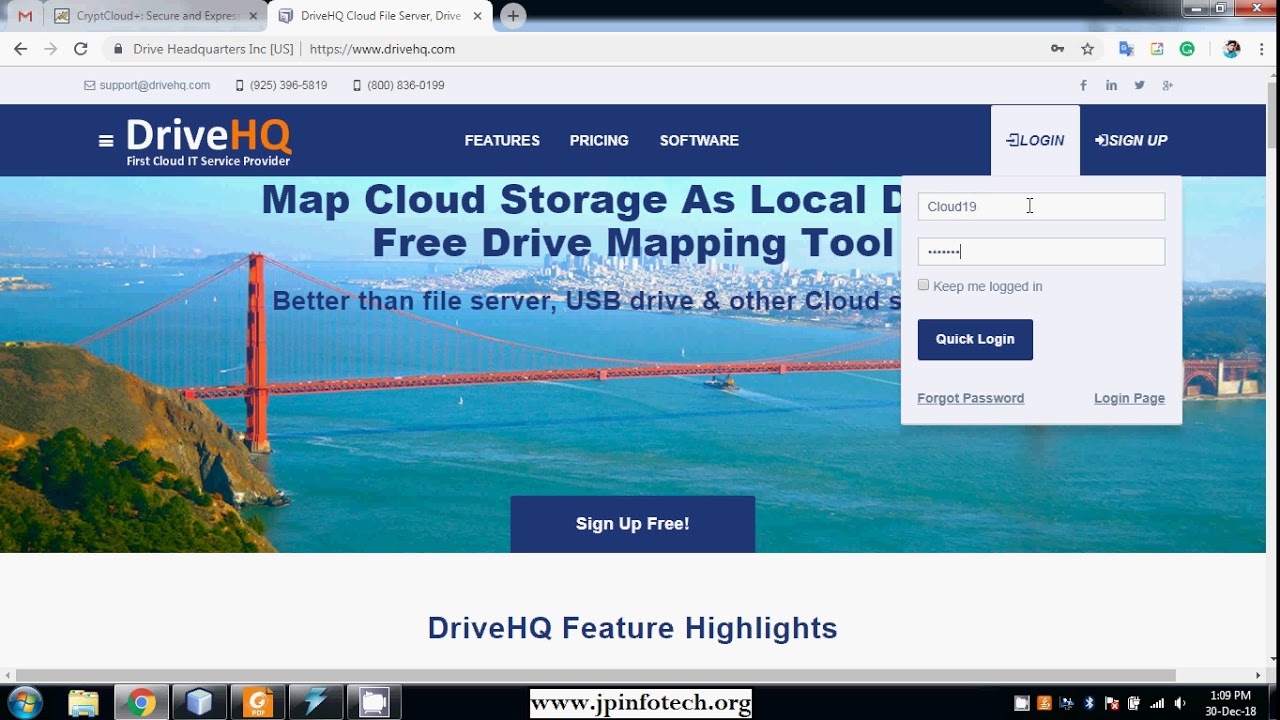Click the Quick Login button
Screen dimensions: 1280x720
click(x=975, y=339)
